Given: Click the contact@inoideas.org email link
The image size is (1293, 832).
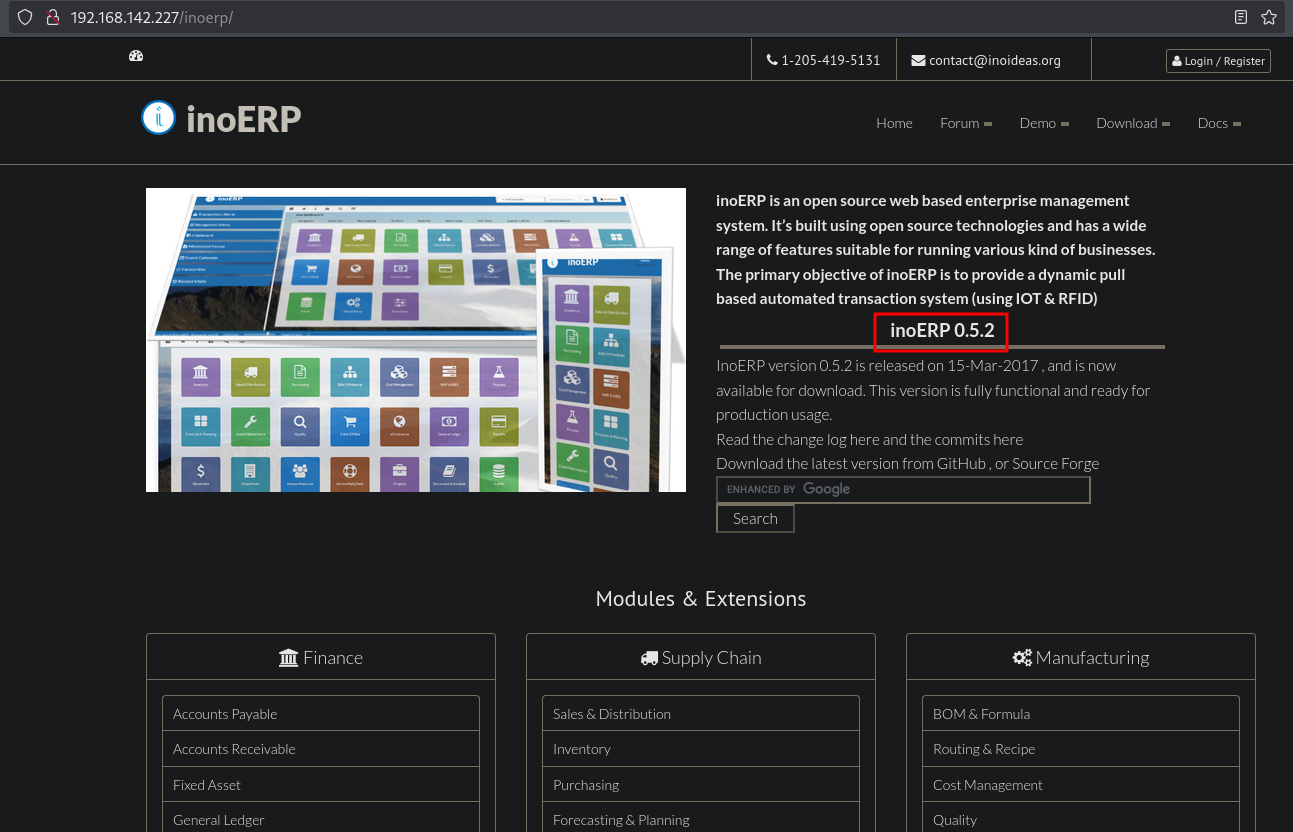Looking at the screenshot, I should pyautogui.click(x=986, y=60).
